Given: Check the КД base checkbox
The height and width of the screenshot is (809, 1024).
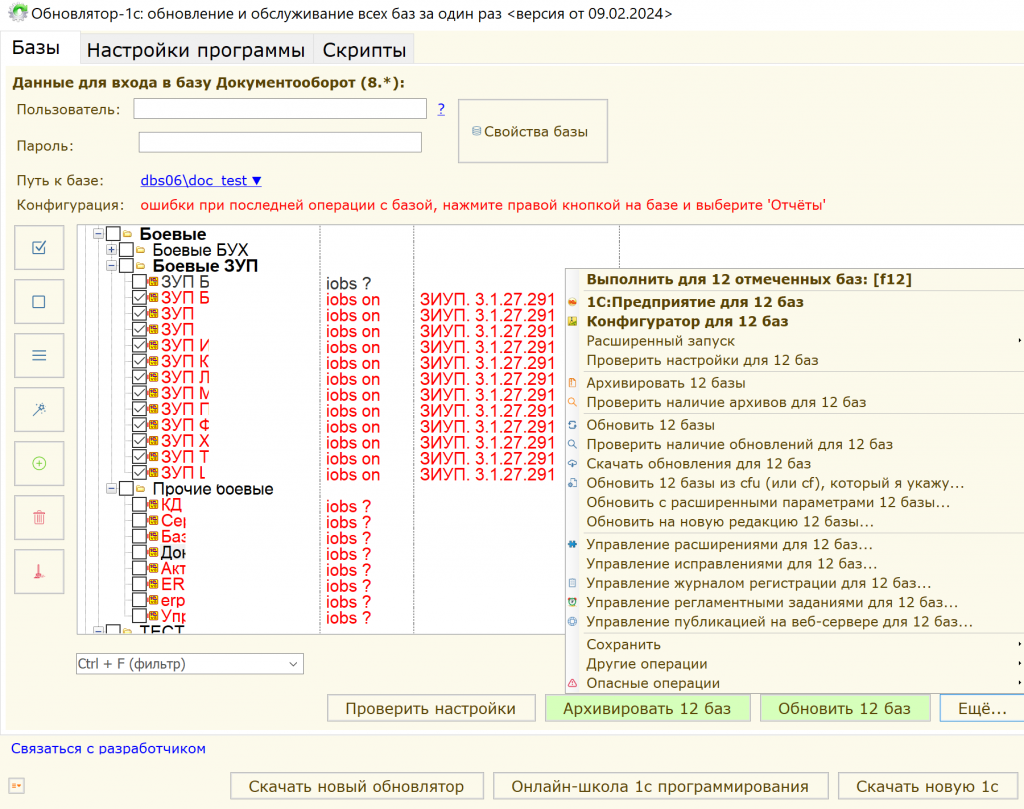Looking at the screenshot, I should click(x=139, y=504).
